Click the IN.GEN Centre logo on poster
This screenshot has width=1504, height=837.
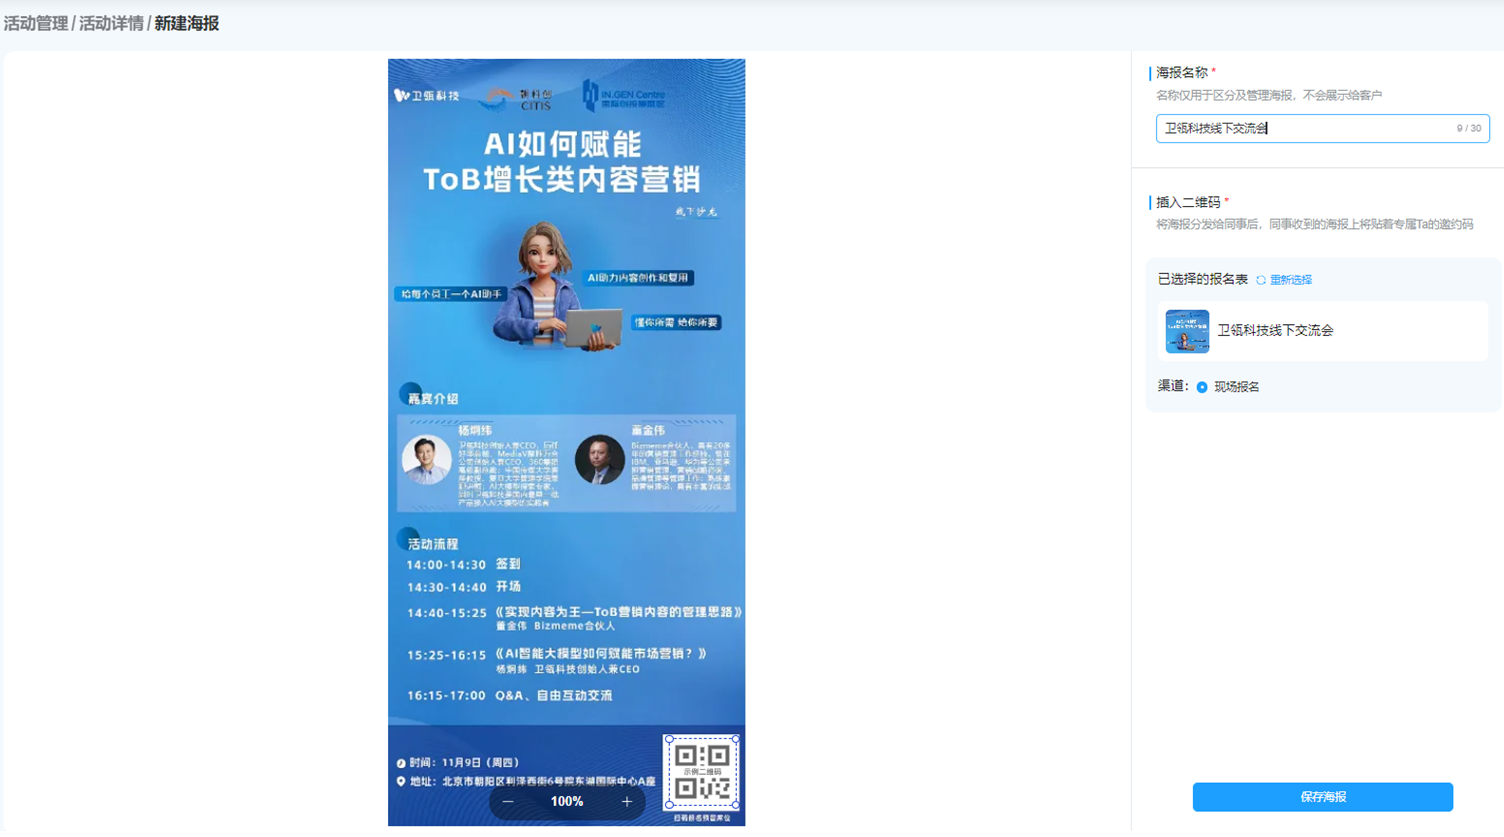[x=624, y=96]
